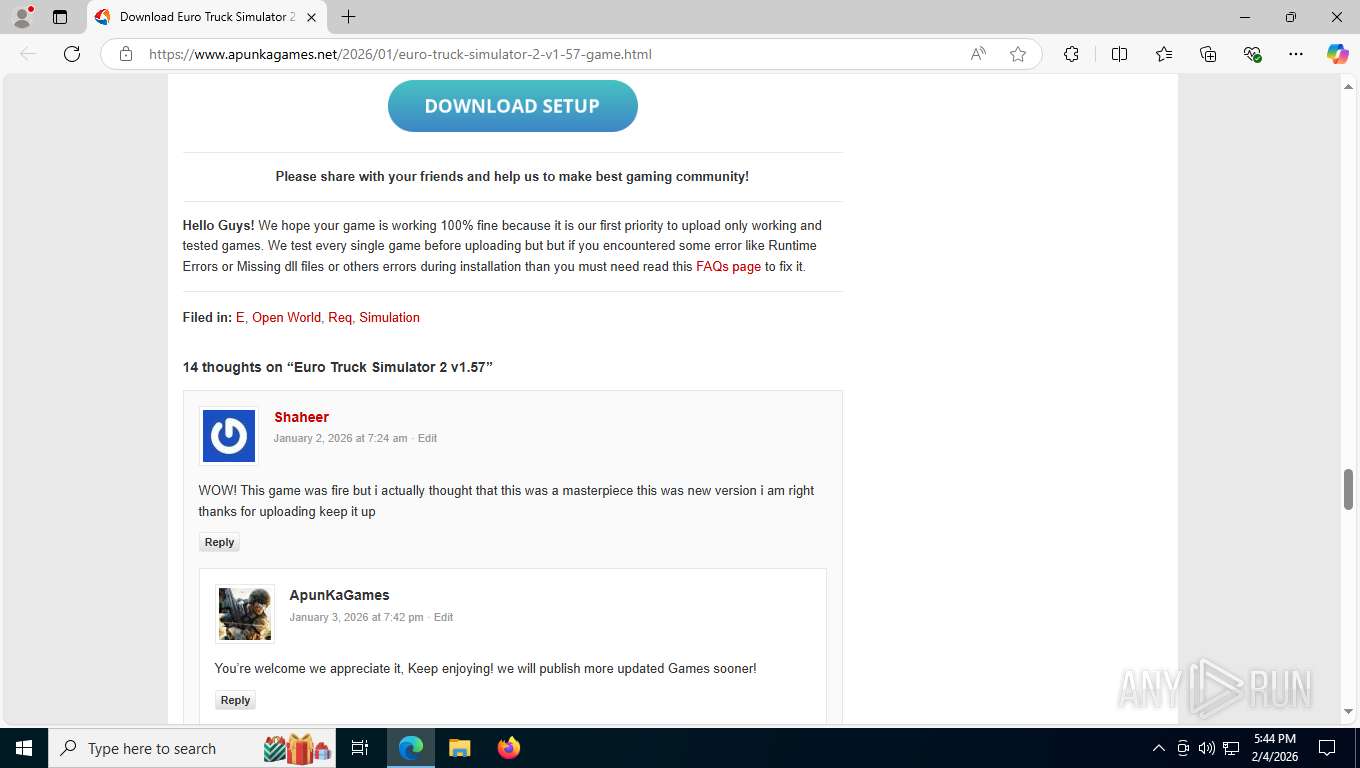Open Favorites list icon
Viewport: 1360px width, 768px height.
[1164, 54]
